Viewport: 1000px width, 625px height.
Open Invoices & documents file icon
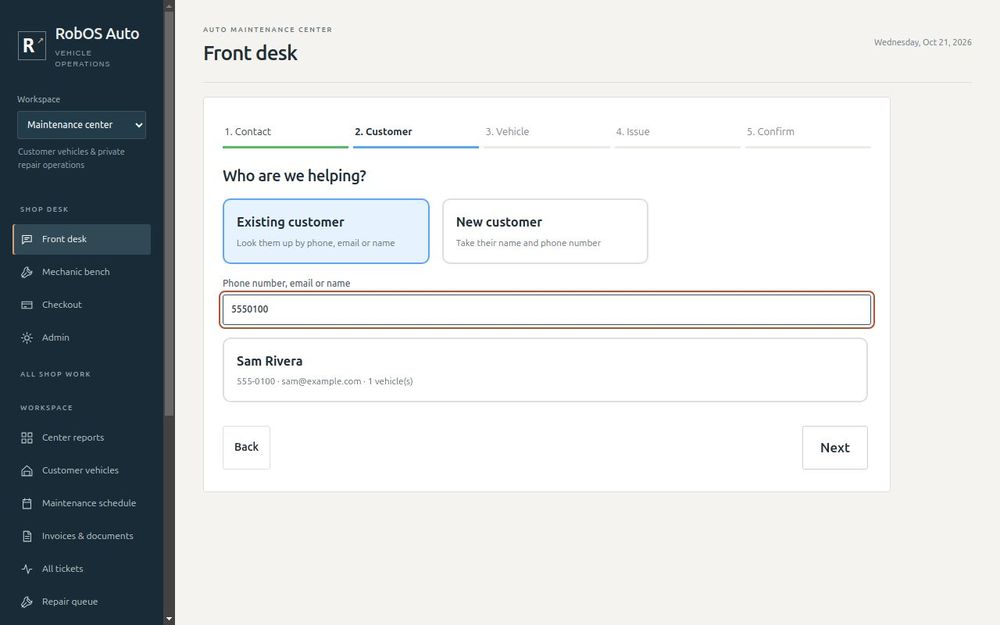pos(27,536)
